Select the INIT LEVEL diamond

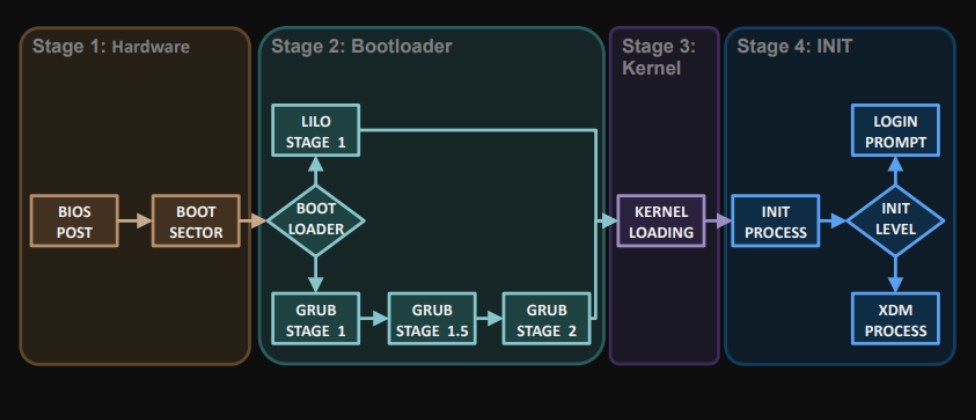click(895, 220)
